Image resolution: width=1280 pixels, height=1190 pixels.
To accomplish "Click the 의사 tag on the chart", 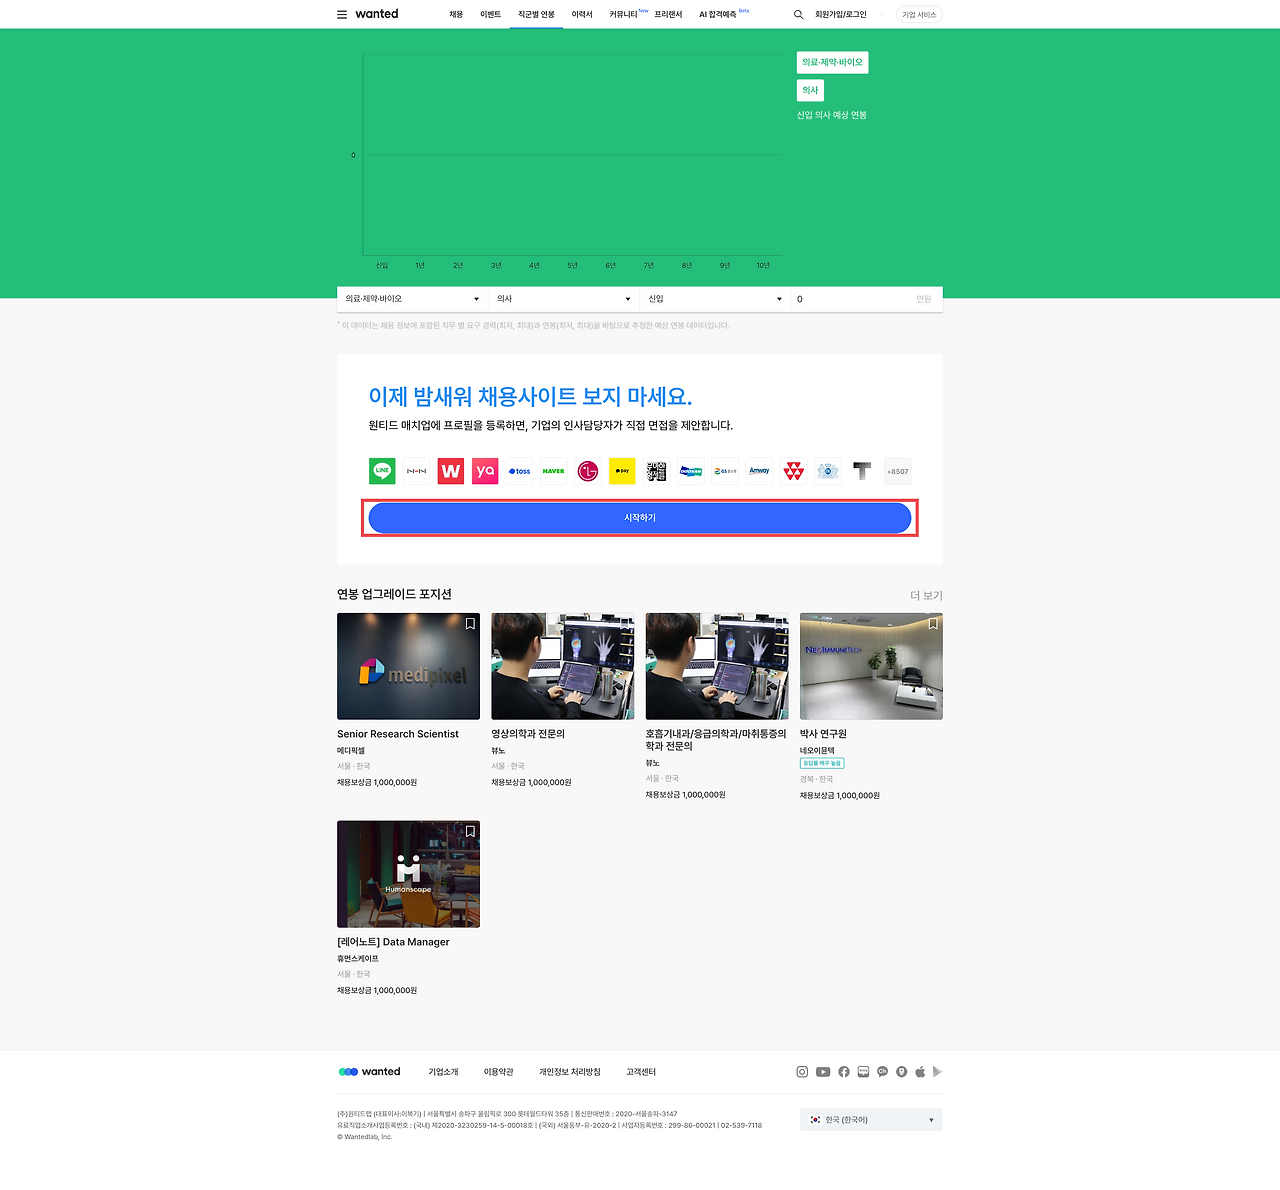I will pyautogui.click(x=810, y=90).
